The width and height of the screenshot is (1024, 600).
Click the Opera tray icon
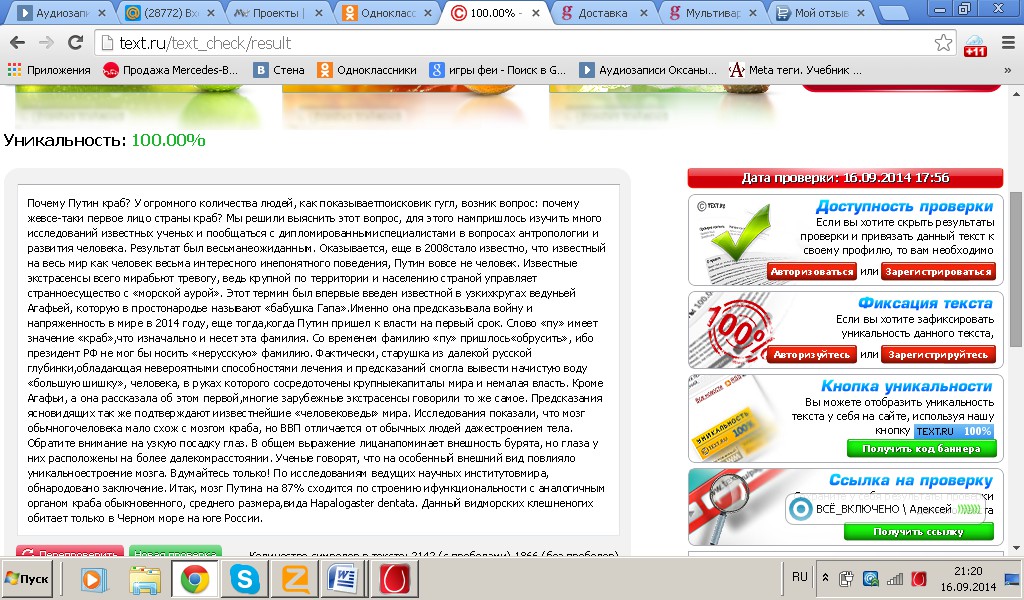tap(918, 578)
